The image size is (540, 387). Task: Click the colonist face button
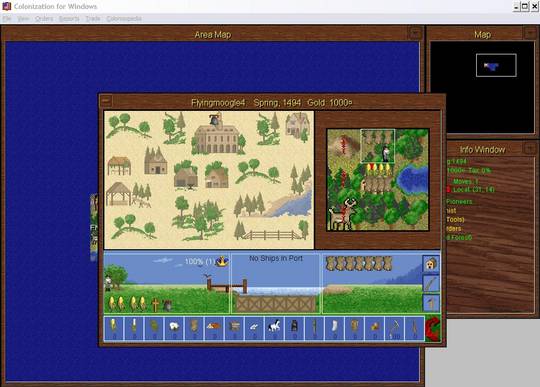coord(431,264)
